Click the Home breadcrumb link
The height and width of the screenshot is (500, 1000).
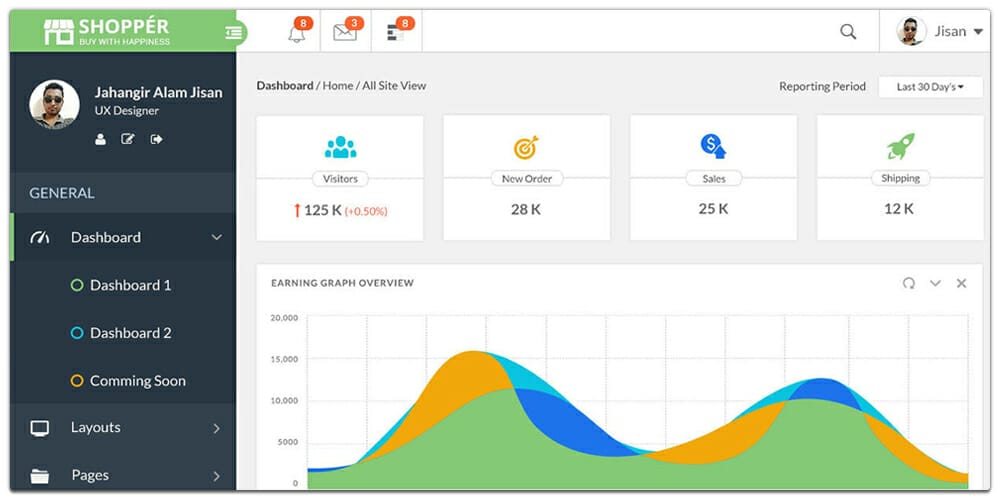pyautogui.click(x=337, y=85)
